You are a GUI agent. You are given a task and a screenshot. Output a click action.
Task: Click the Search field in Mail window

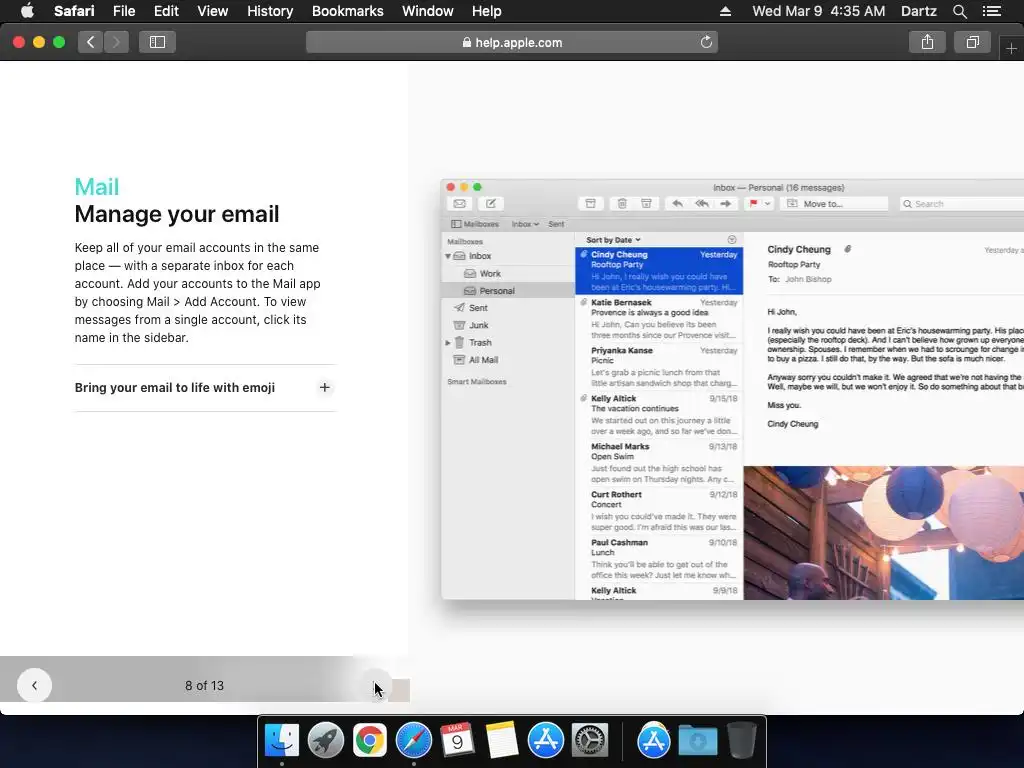pyautogui.click(x=960, y=204)
